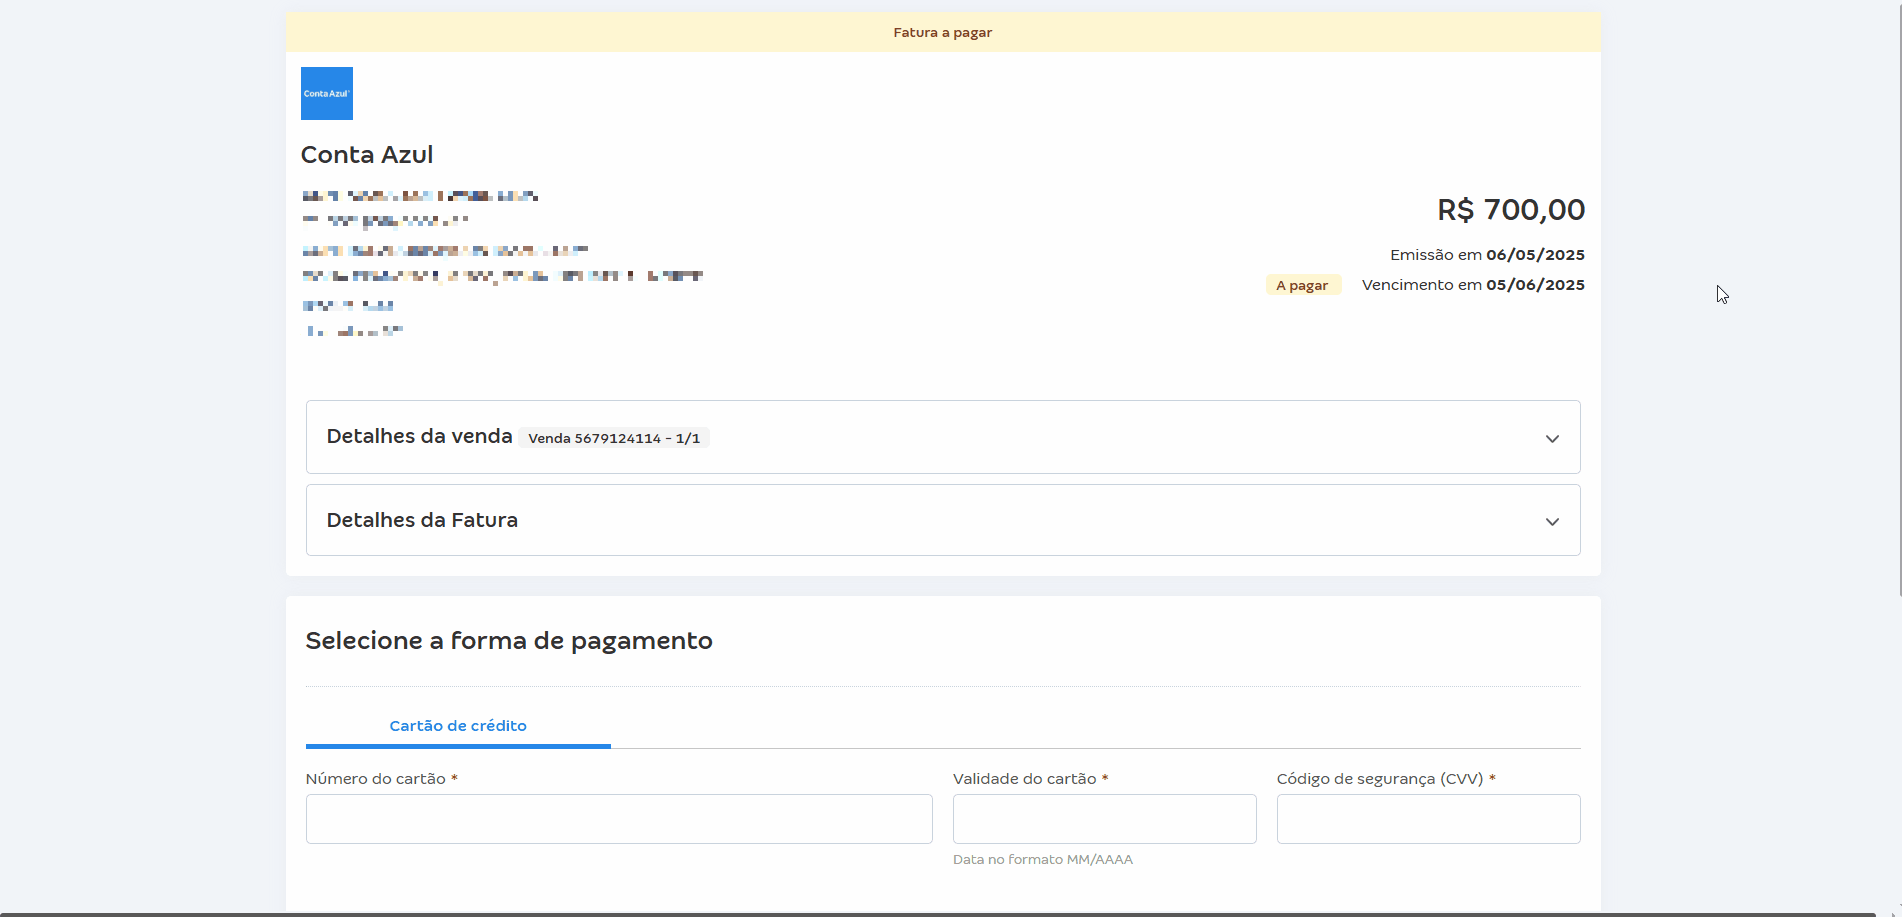Click the Código de segurança (CVV) field
Image resolution: width=1902 pixels, height=917 pixels.
[1427, 818]
